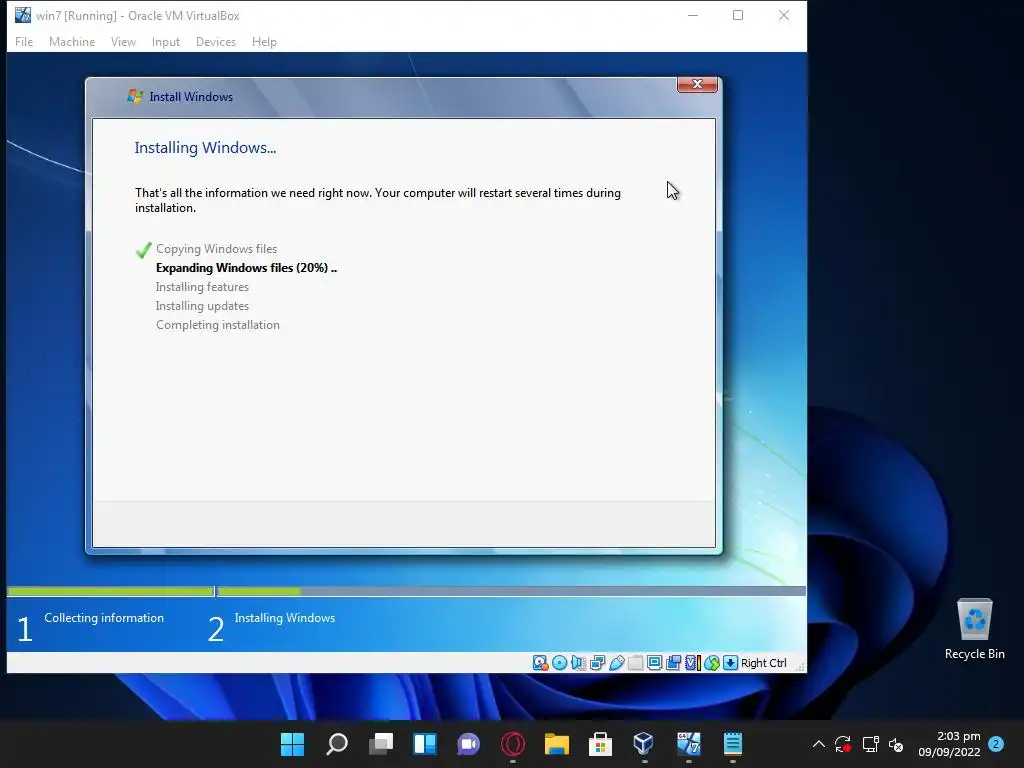Click the Installing Windows progress bar
1024x768 pixels.
[x=511, y=591]
